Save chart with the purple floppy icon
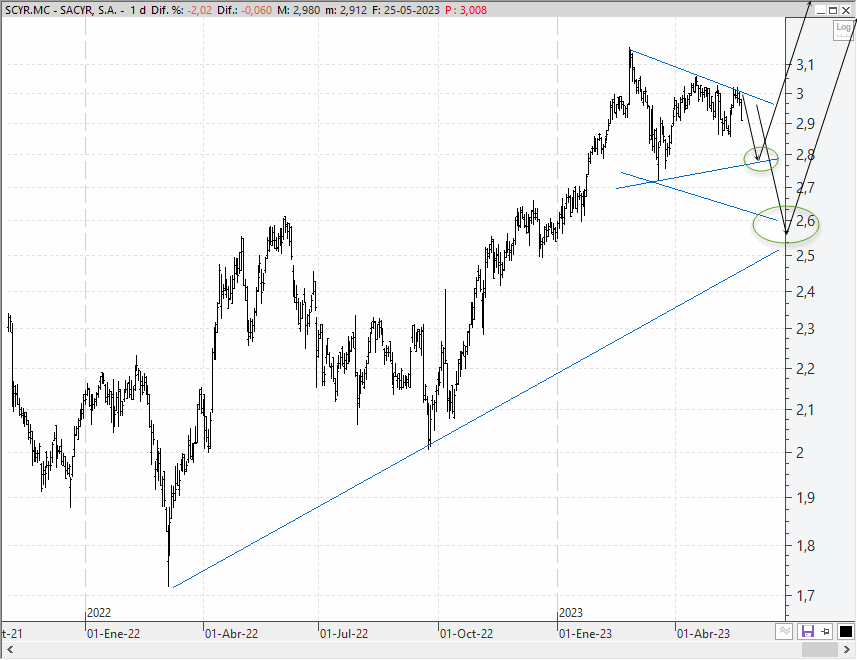This screenshot has height=660, width=857. [807, 632]
